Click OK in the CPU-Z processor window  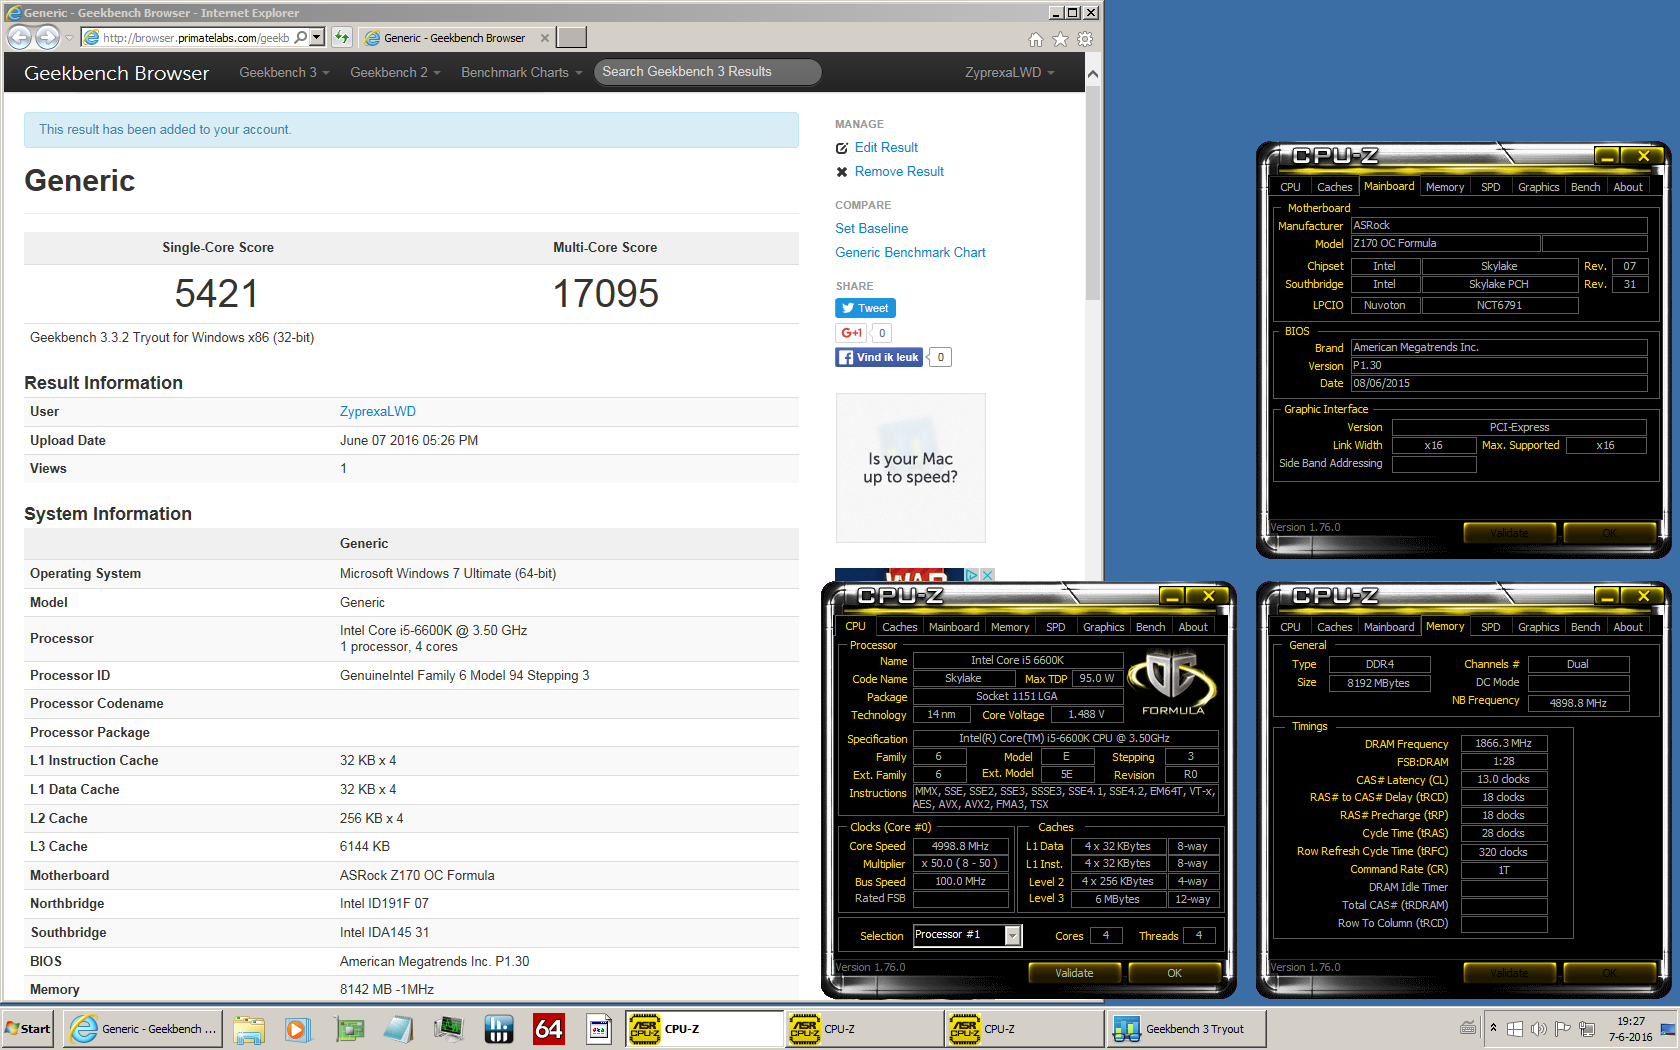tap(1174, 973)
